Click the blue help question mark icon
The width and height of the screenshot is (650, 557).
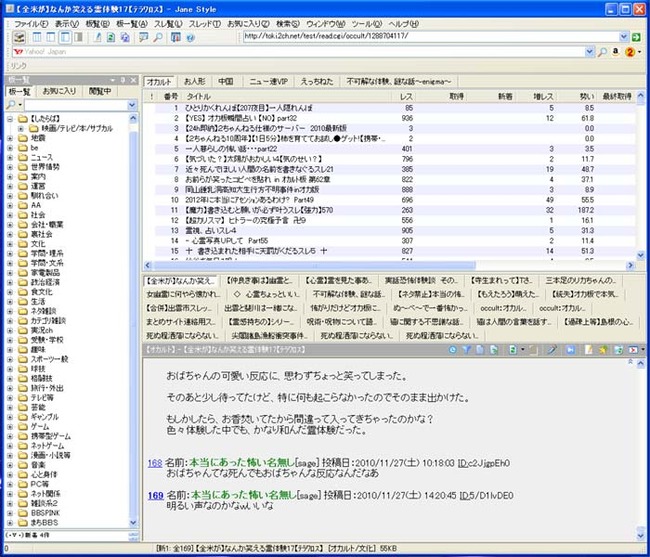pyautogui.click(x=190, y=38)
